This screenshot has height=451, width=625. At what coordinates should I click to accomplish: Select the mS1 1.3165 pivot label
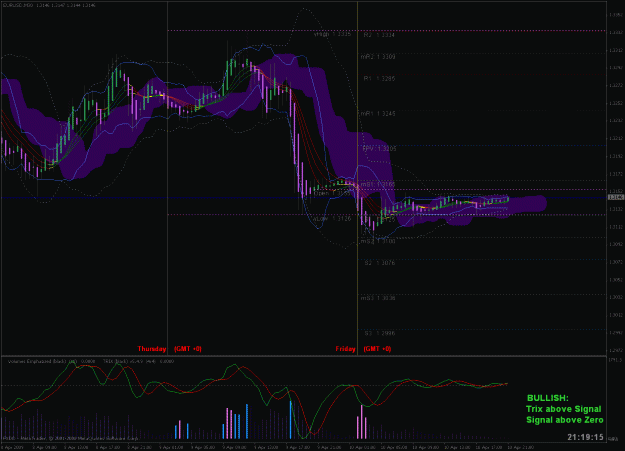[x=378, y=185]
